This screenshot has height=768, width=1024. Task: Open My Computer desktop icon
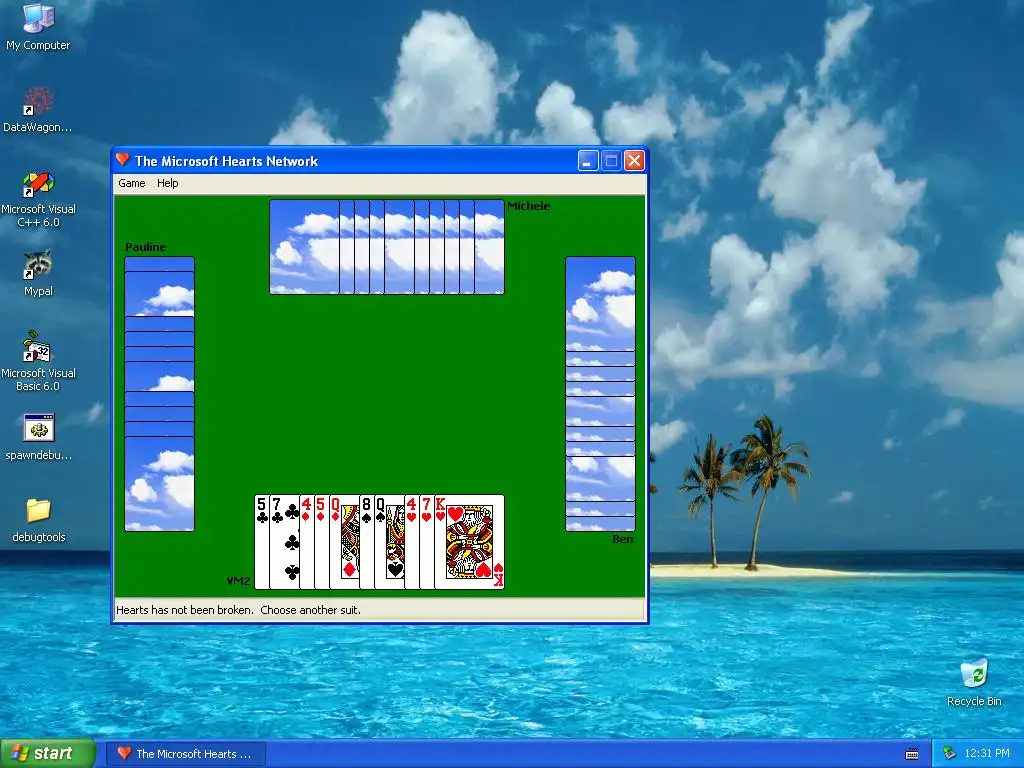tap(38, 26)
